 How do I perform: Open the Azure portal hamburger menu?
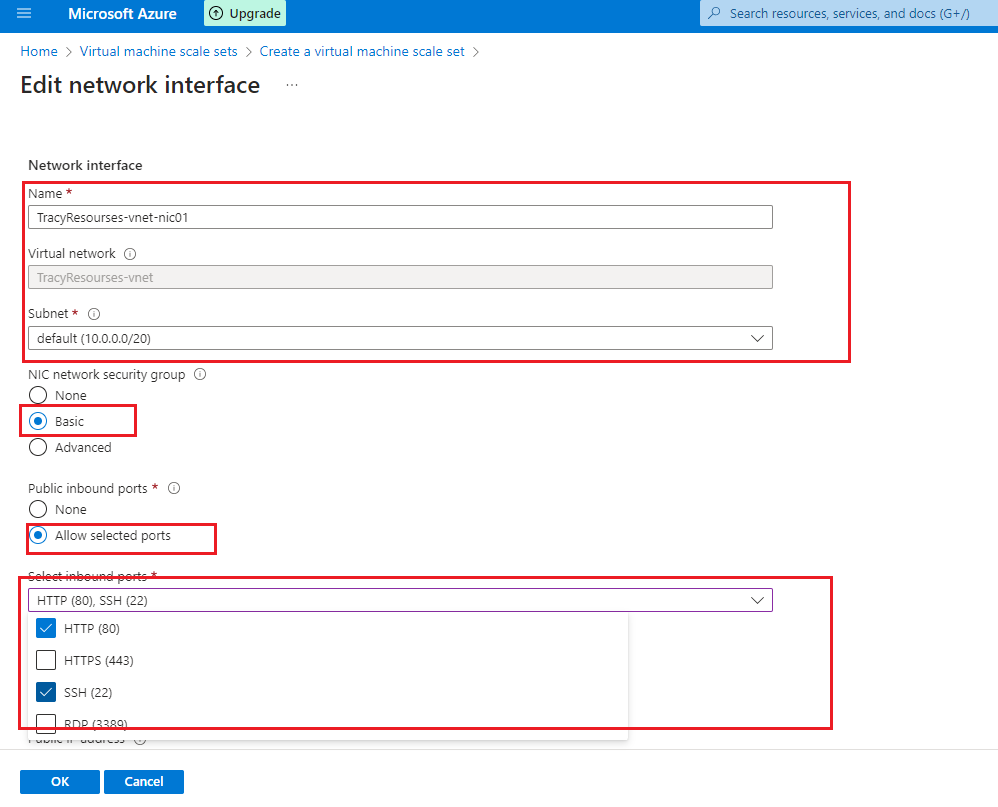[x=24, y=14]
